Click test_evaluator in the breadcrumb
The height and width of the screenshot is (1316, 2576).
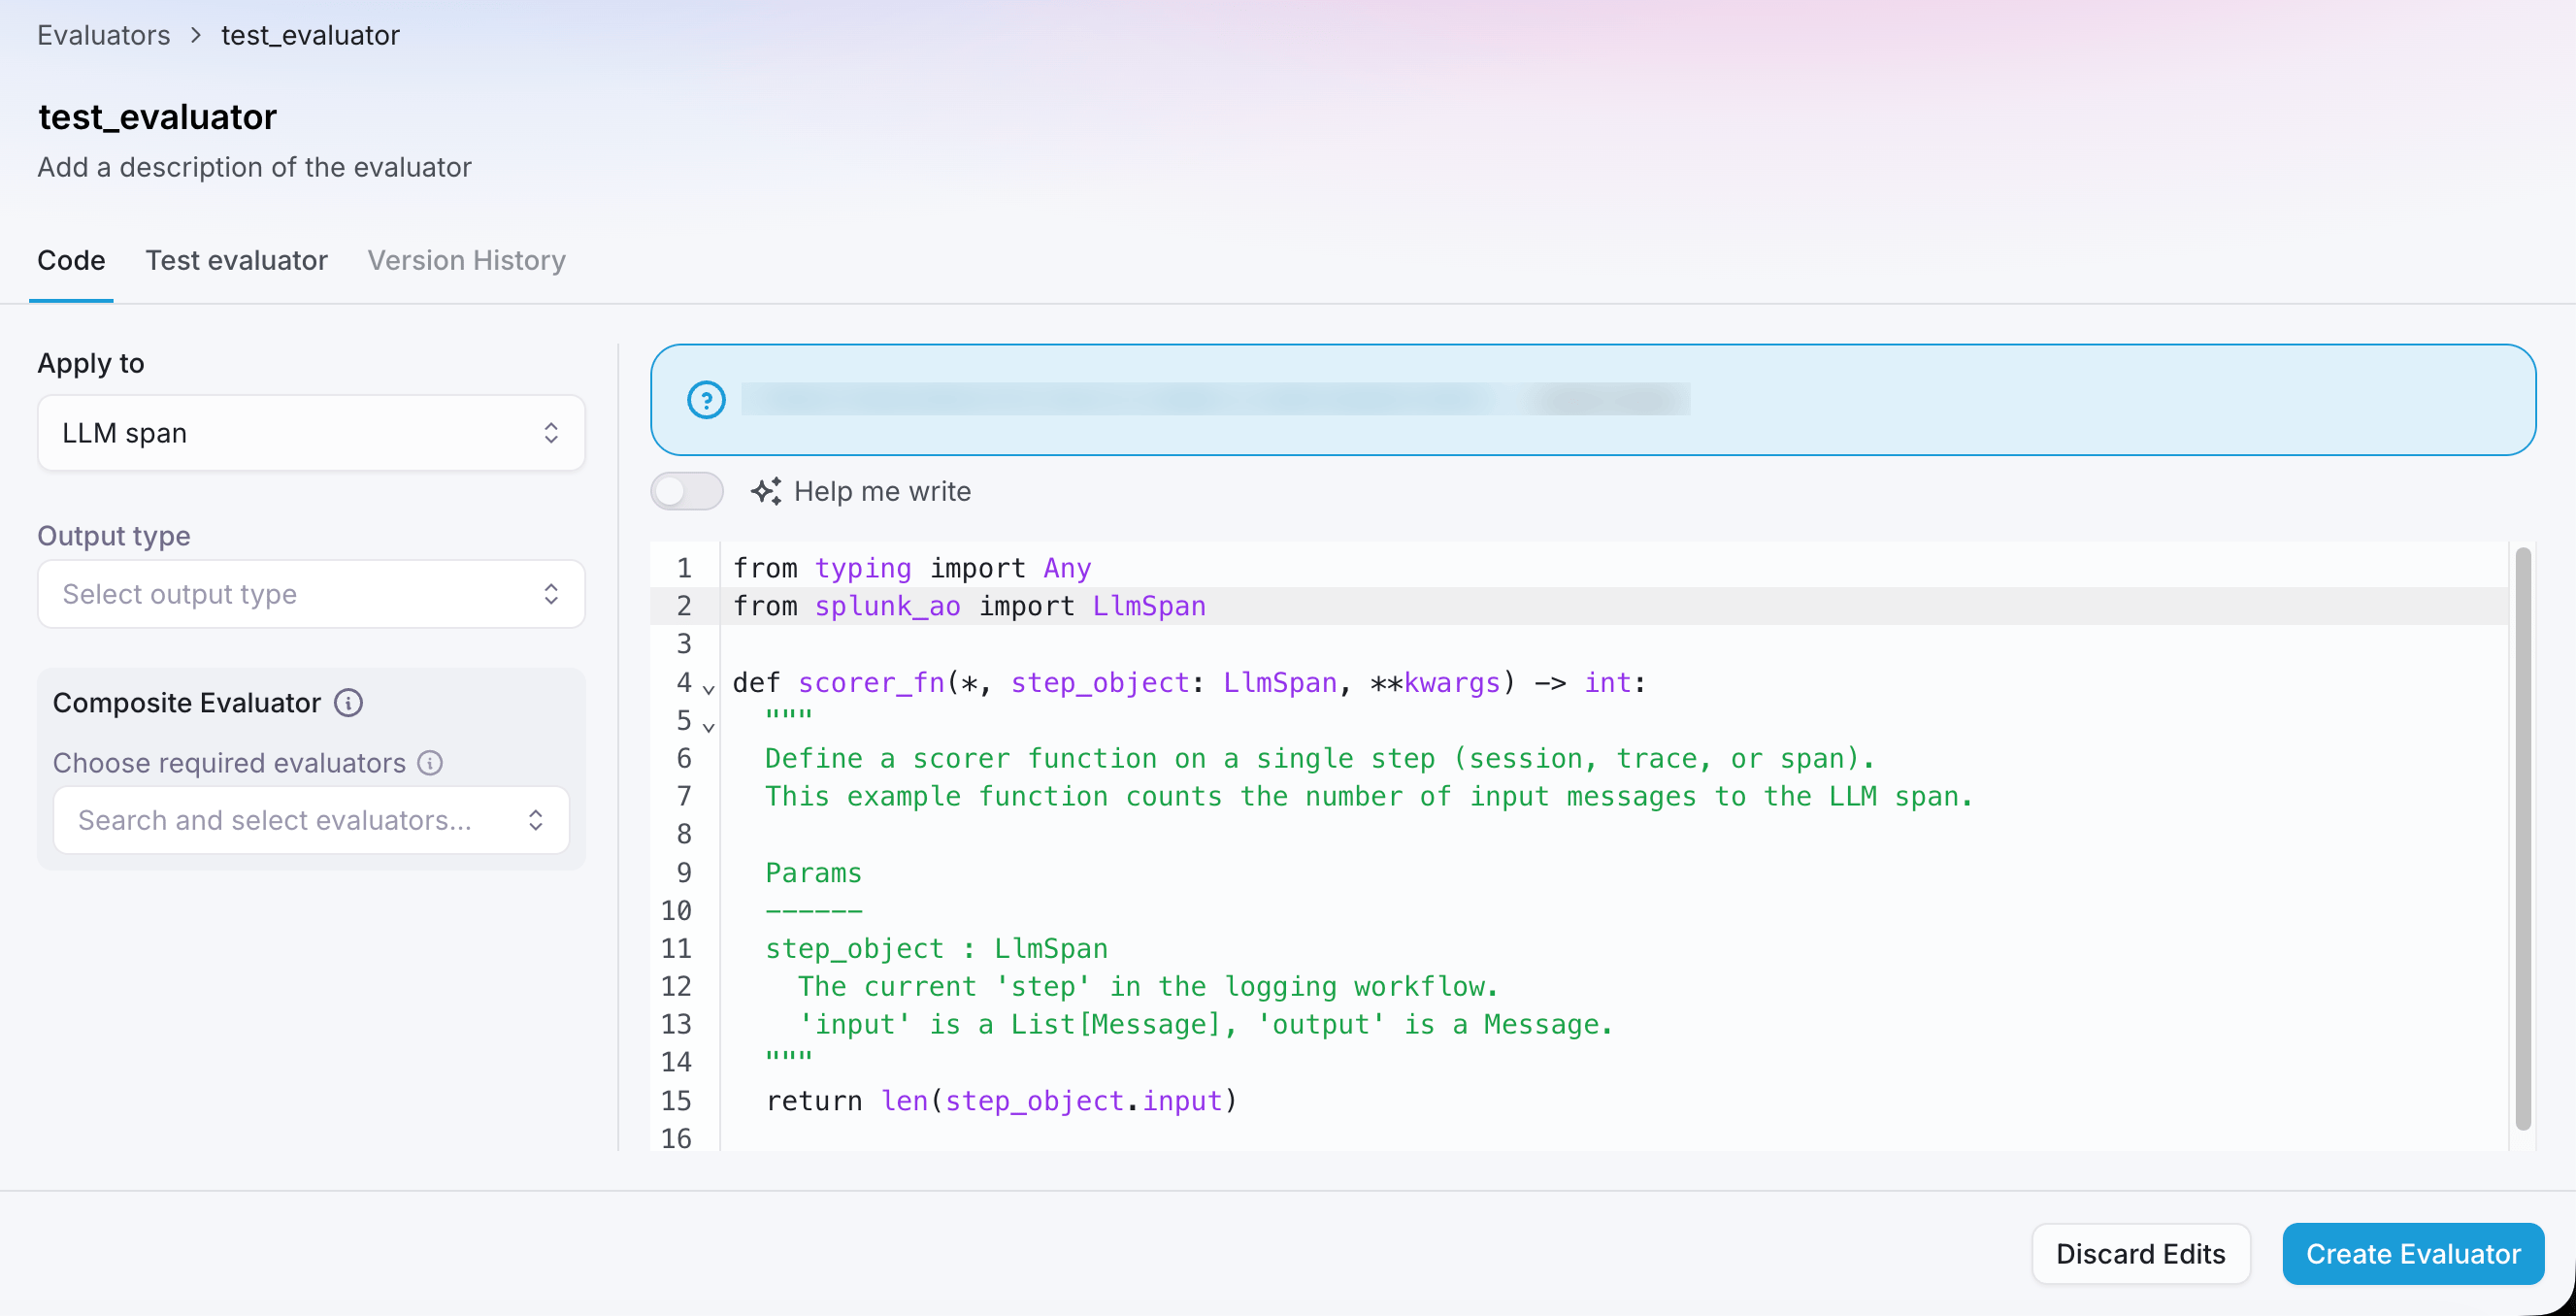pyautogui.click(x=310, y=36)
